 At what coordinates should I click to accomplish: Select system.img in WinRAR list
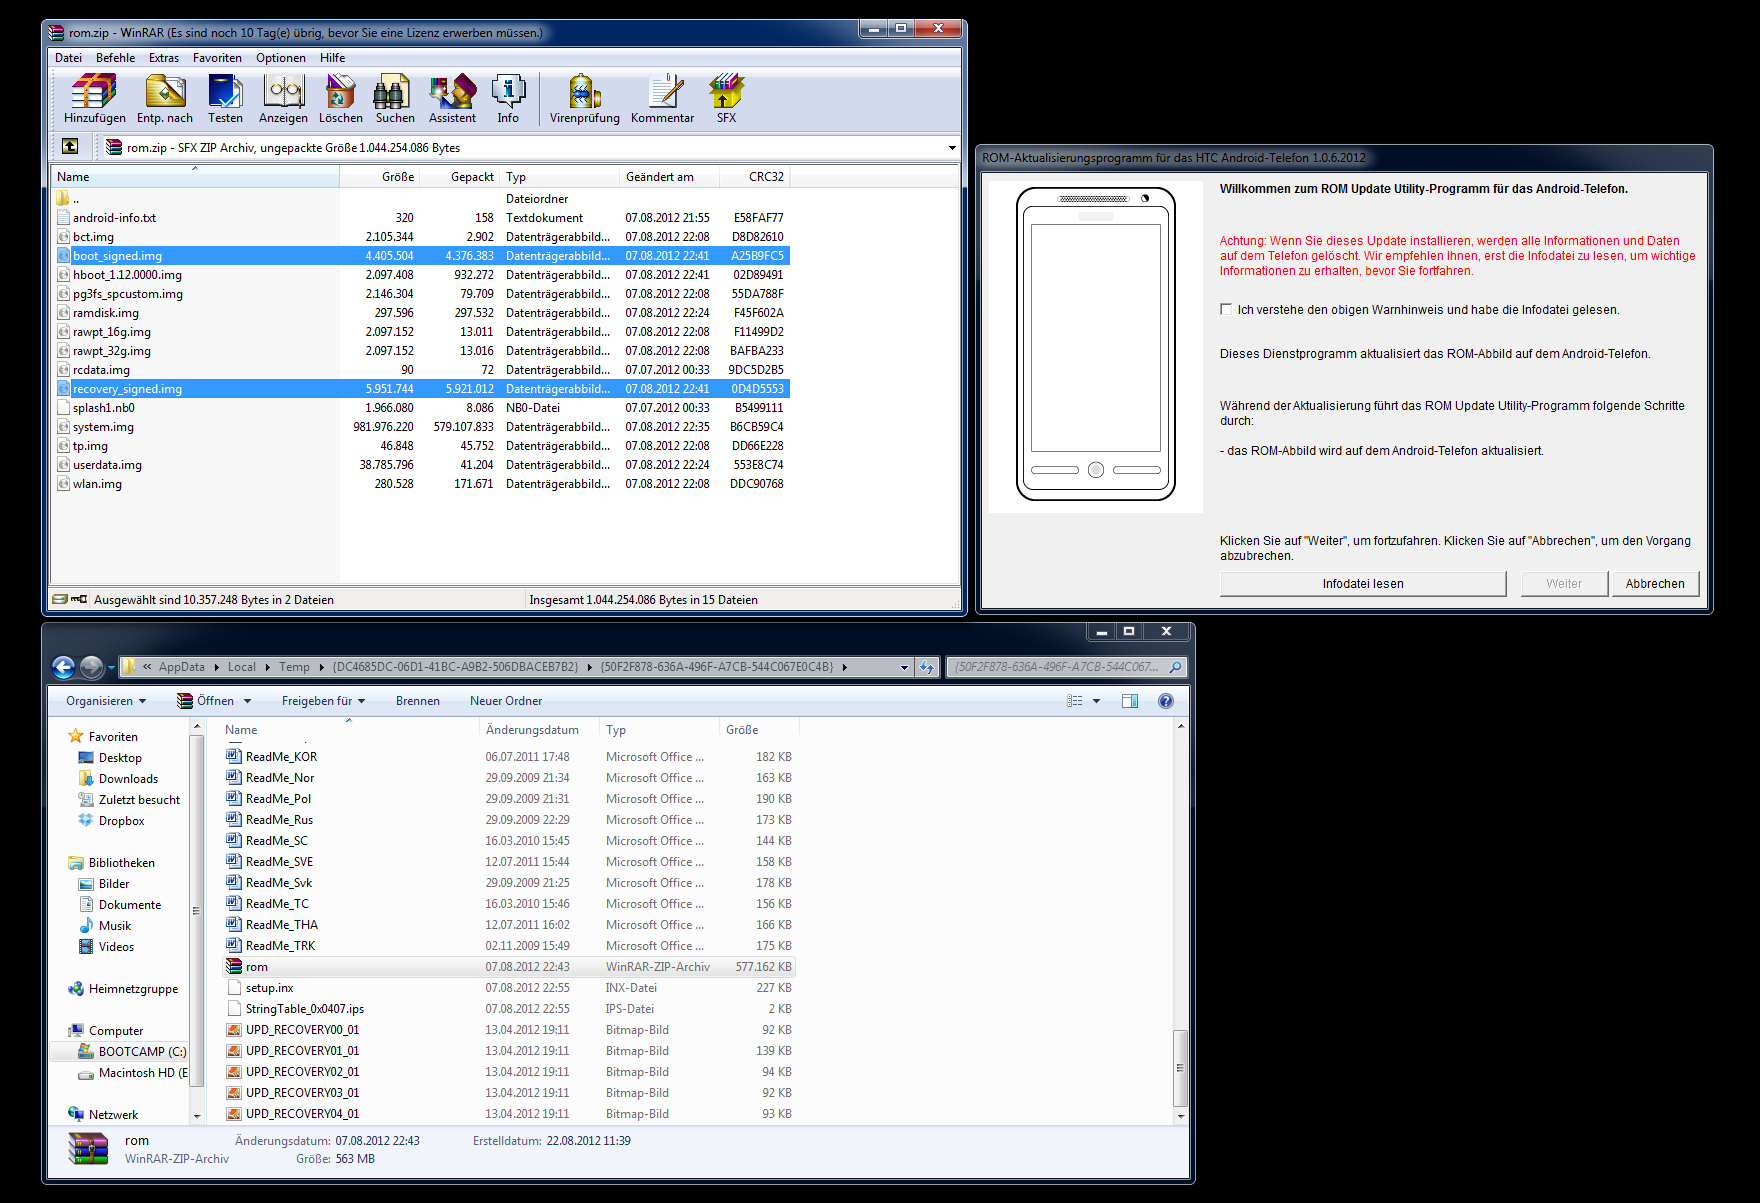click(x=422, y=427)
